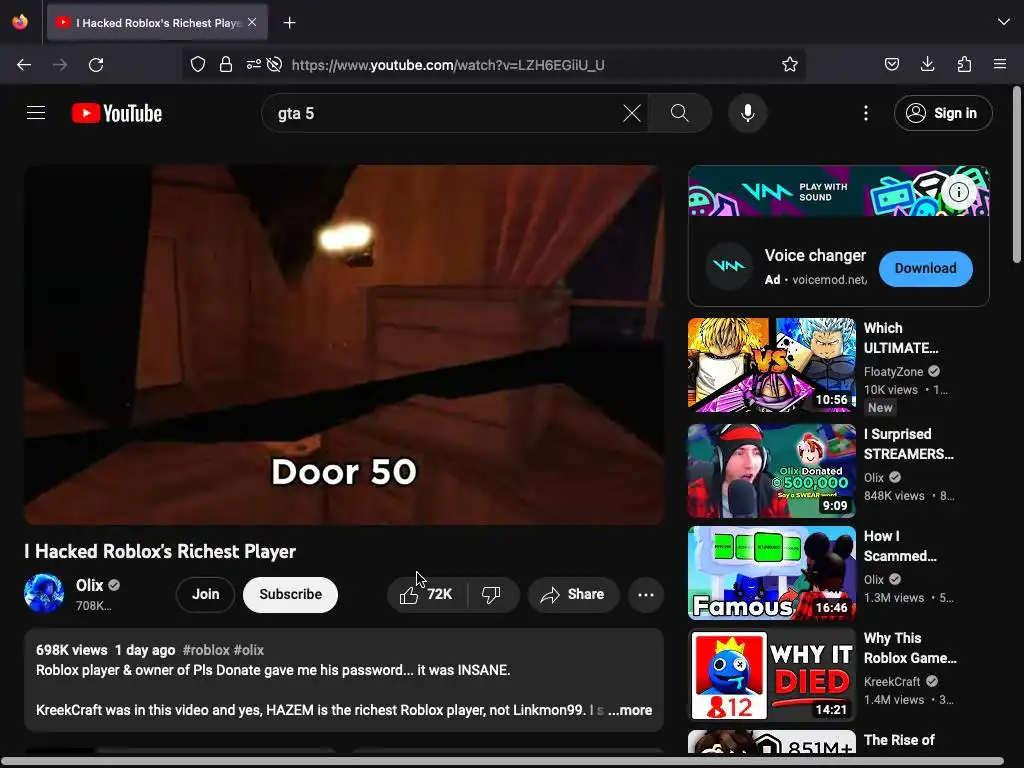Click the #roblox hashtag
Image resolution: width=1024 pixels, height=768 pixels.
pyautogui.click(x=206, y=650)
